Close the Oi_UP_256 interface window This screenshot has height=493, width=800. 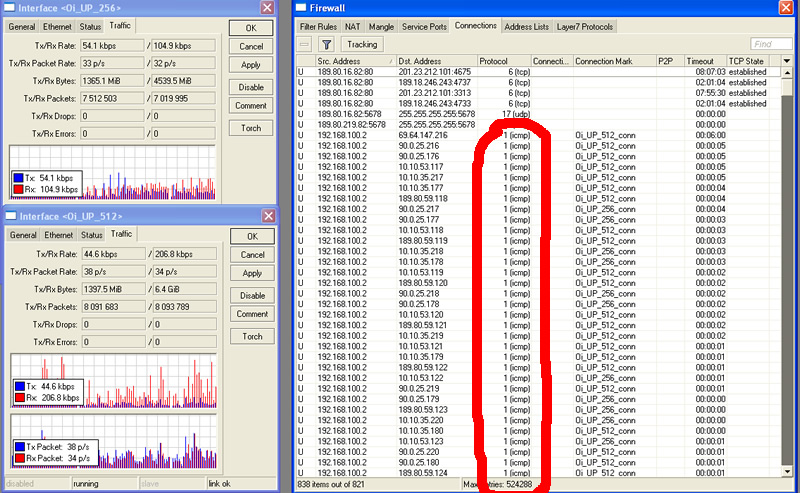pos(267,8)
